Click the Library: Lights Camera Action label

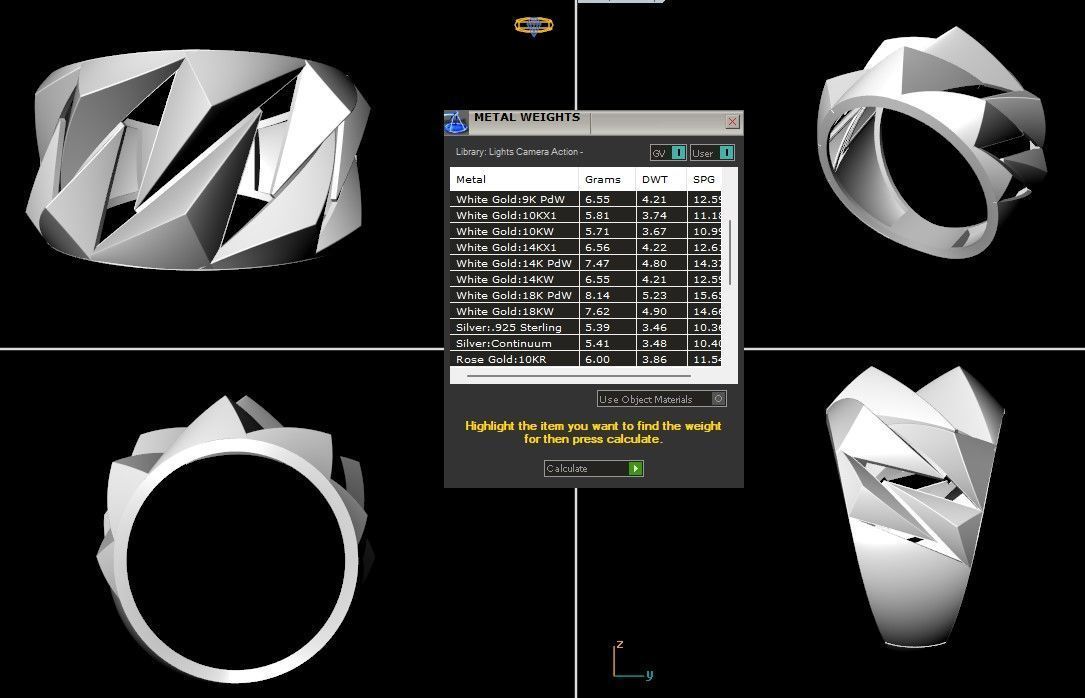coord(520,151)
